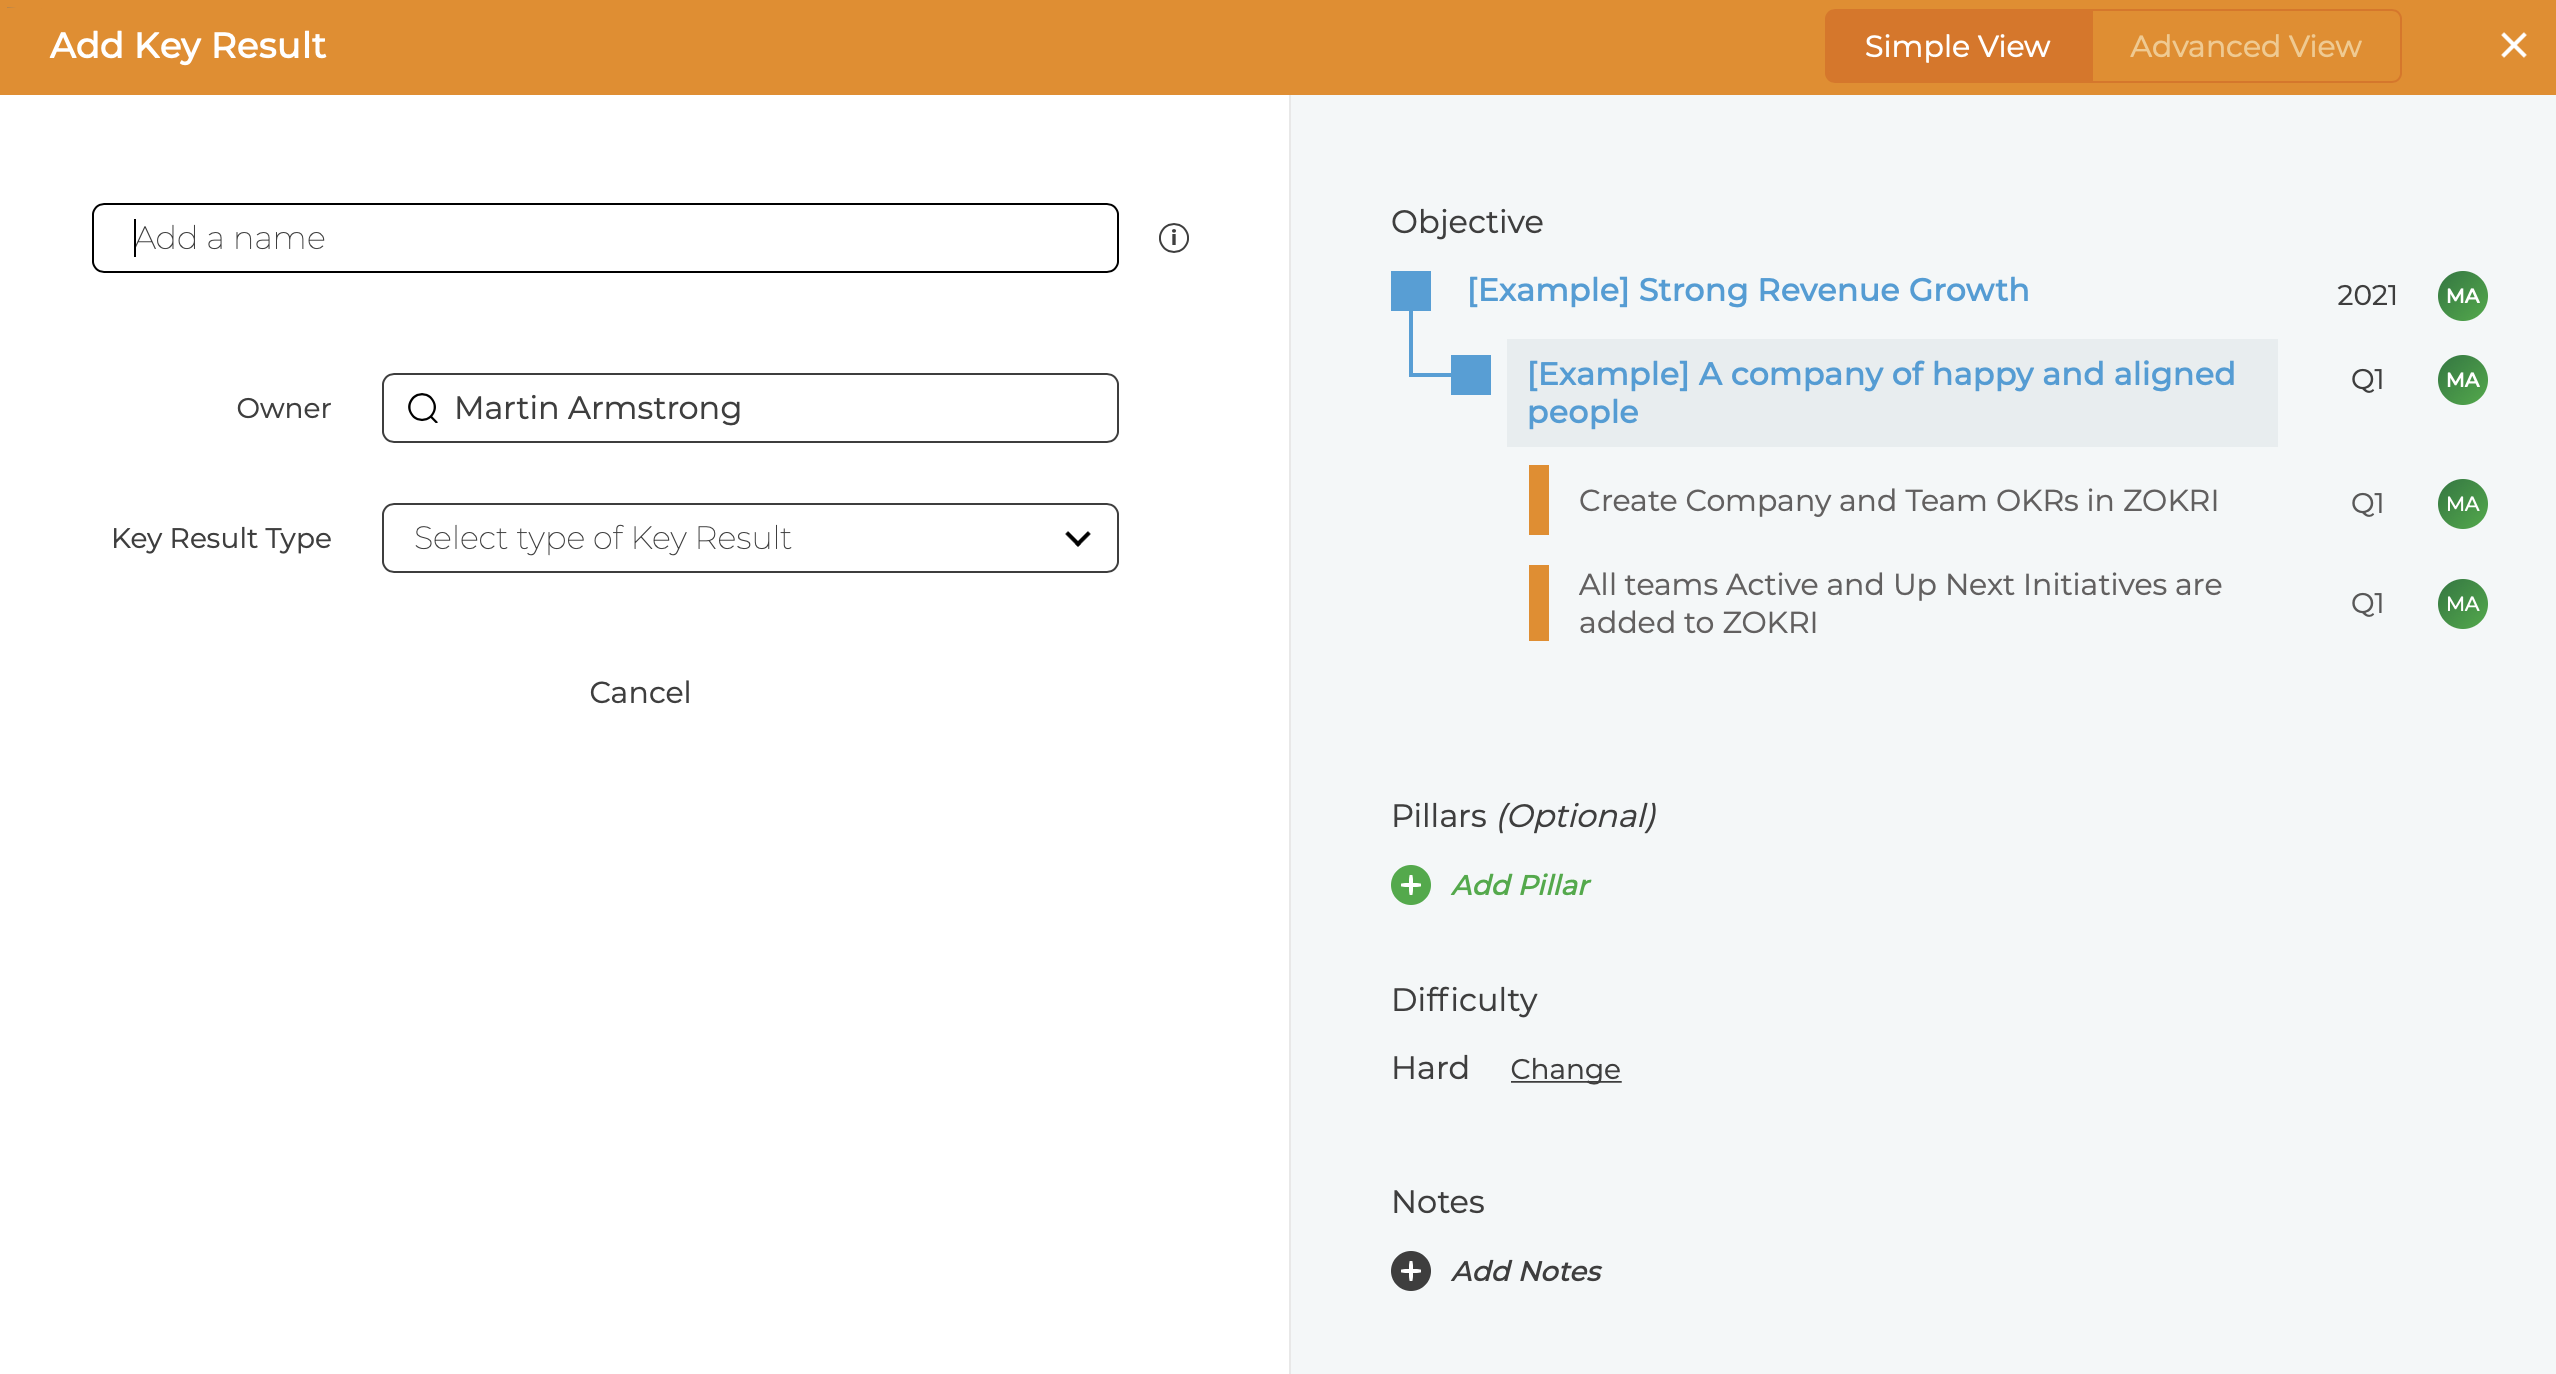
Task: Click the search icon in Owner field
Action: 423,408
